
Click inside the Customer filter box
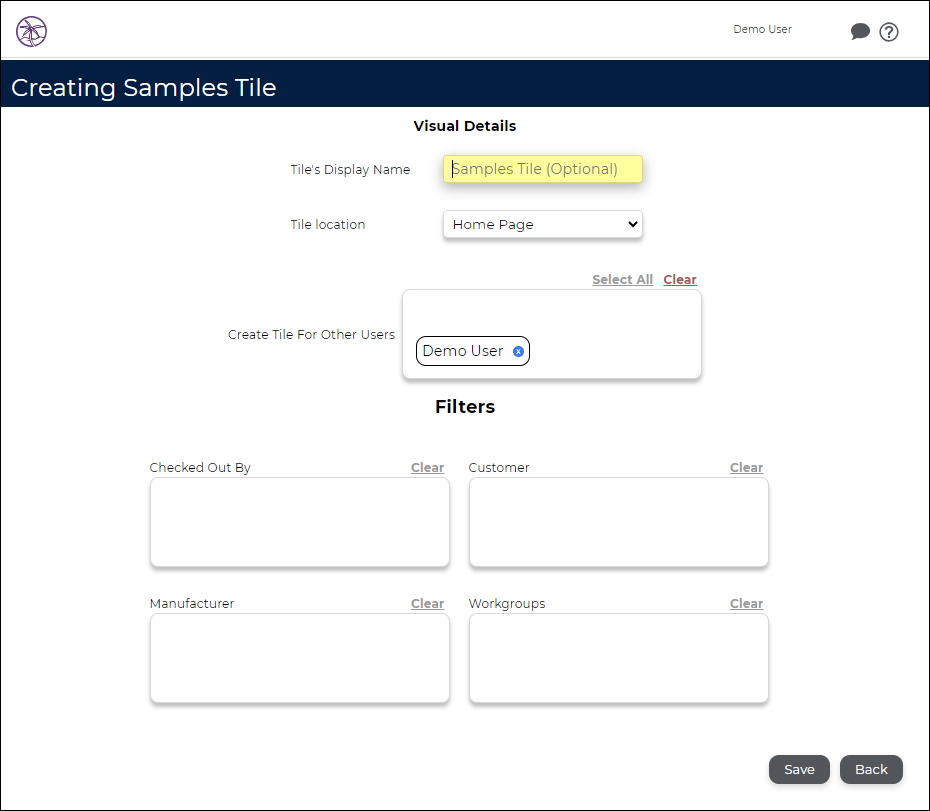tap(619, 522)
